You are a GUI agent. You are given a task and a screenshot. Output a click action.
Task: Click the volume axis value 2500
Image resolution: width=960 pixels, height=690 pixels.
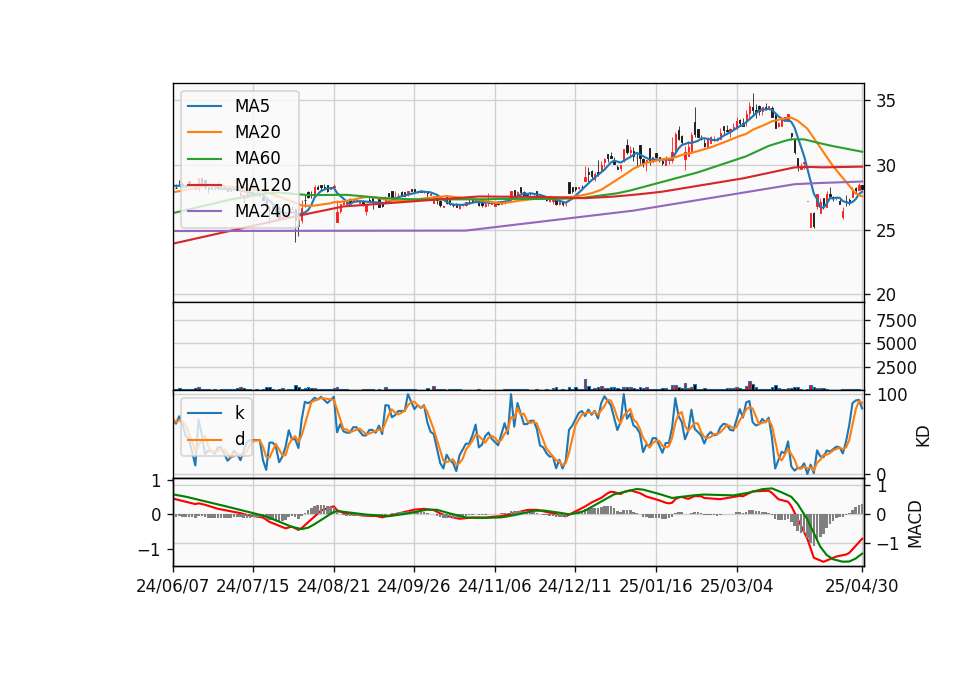[896, 368]
